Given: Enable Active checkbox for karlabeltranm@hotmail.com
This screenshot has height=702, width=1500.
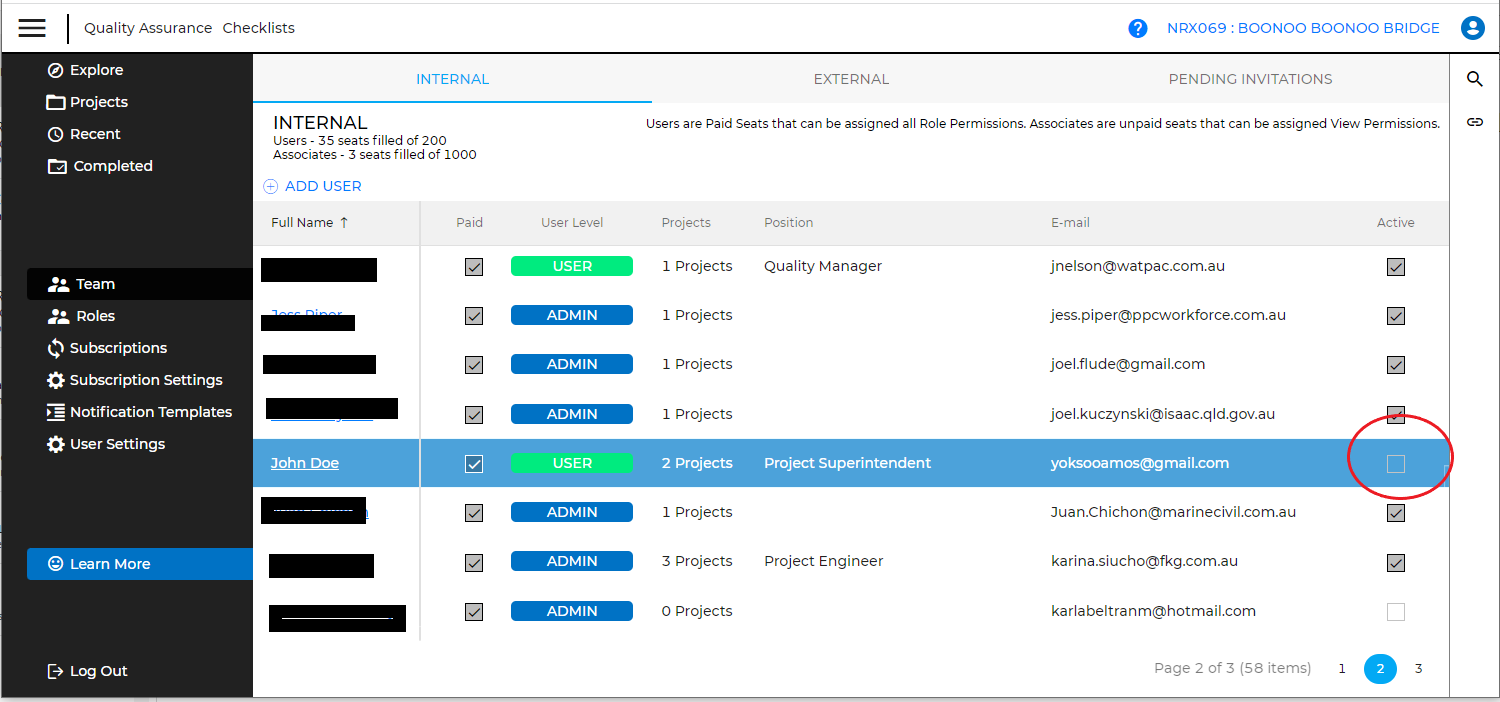Looking at the screenshot, I should [x=1396, y=612].
